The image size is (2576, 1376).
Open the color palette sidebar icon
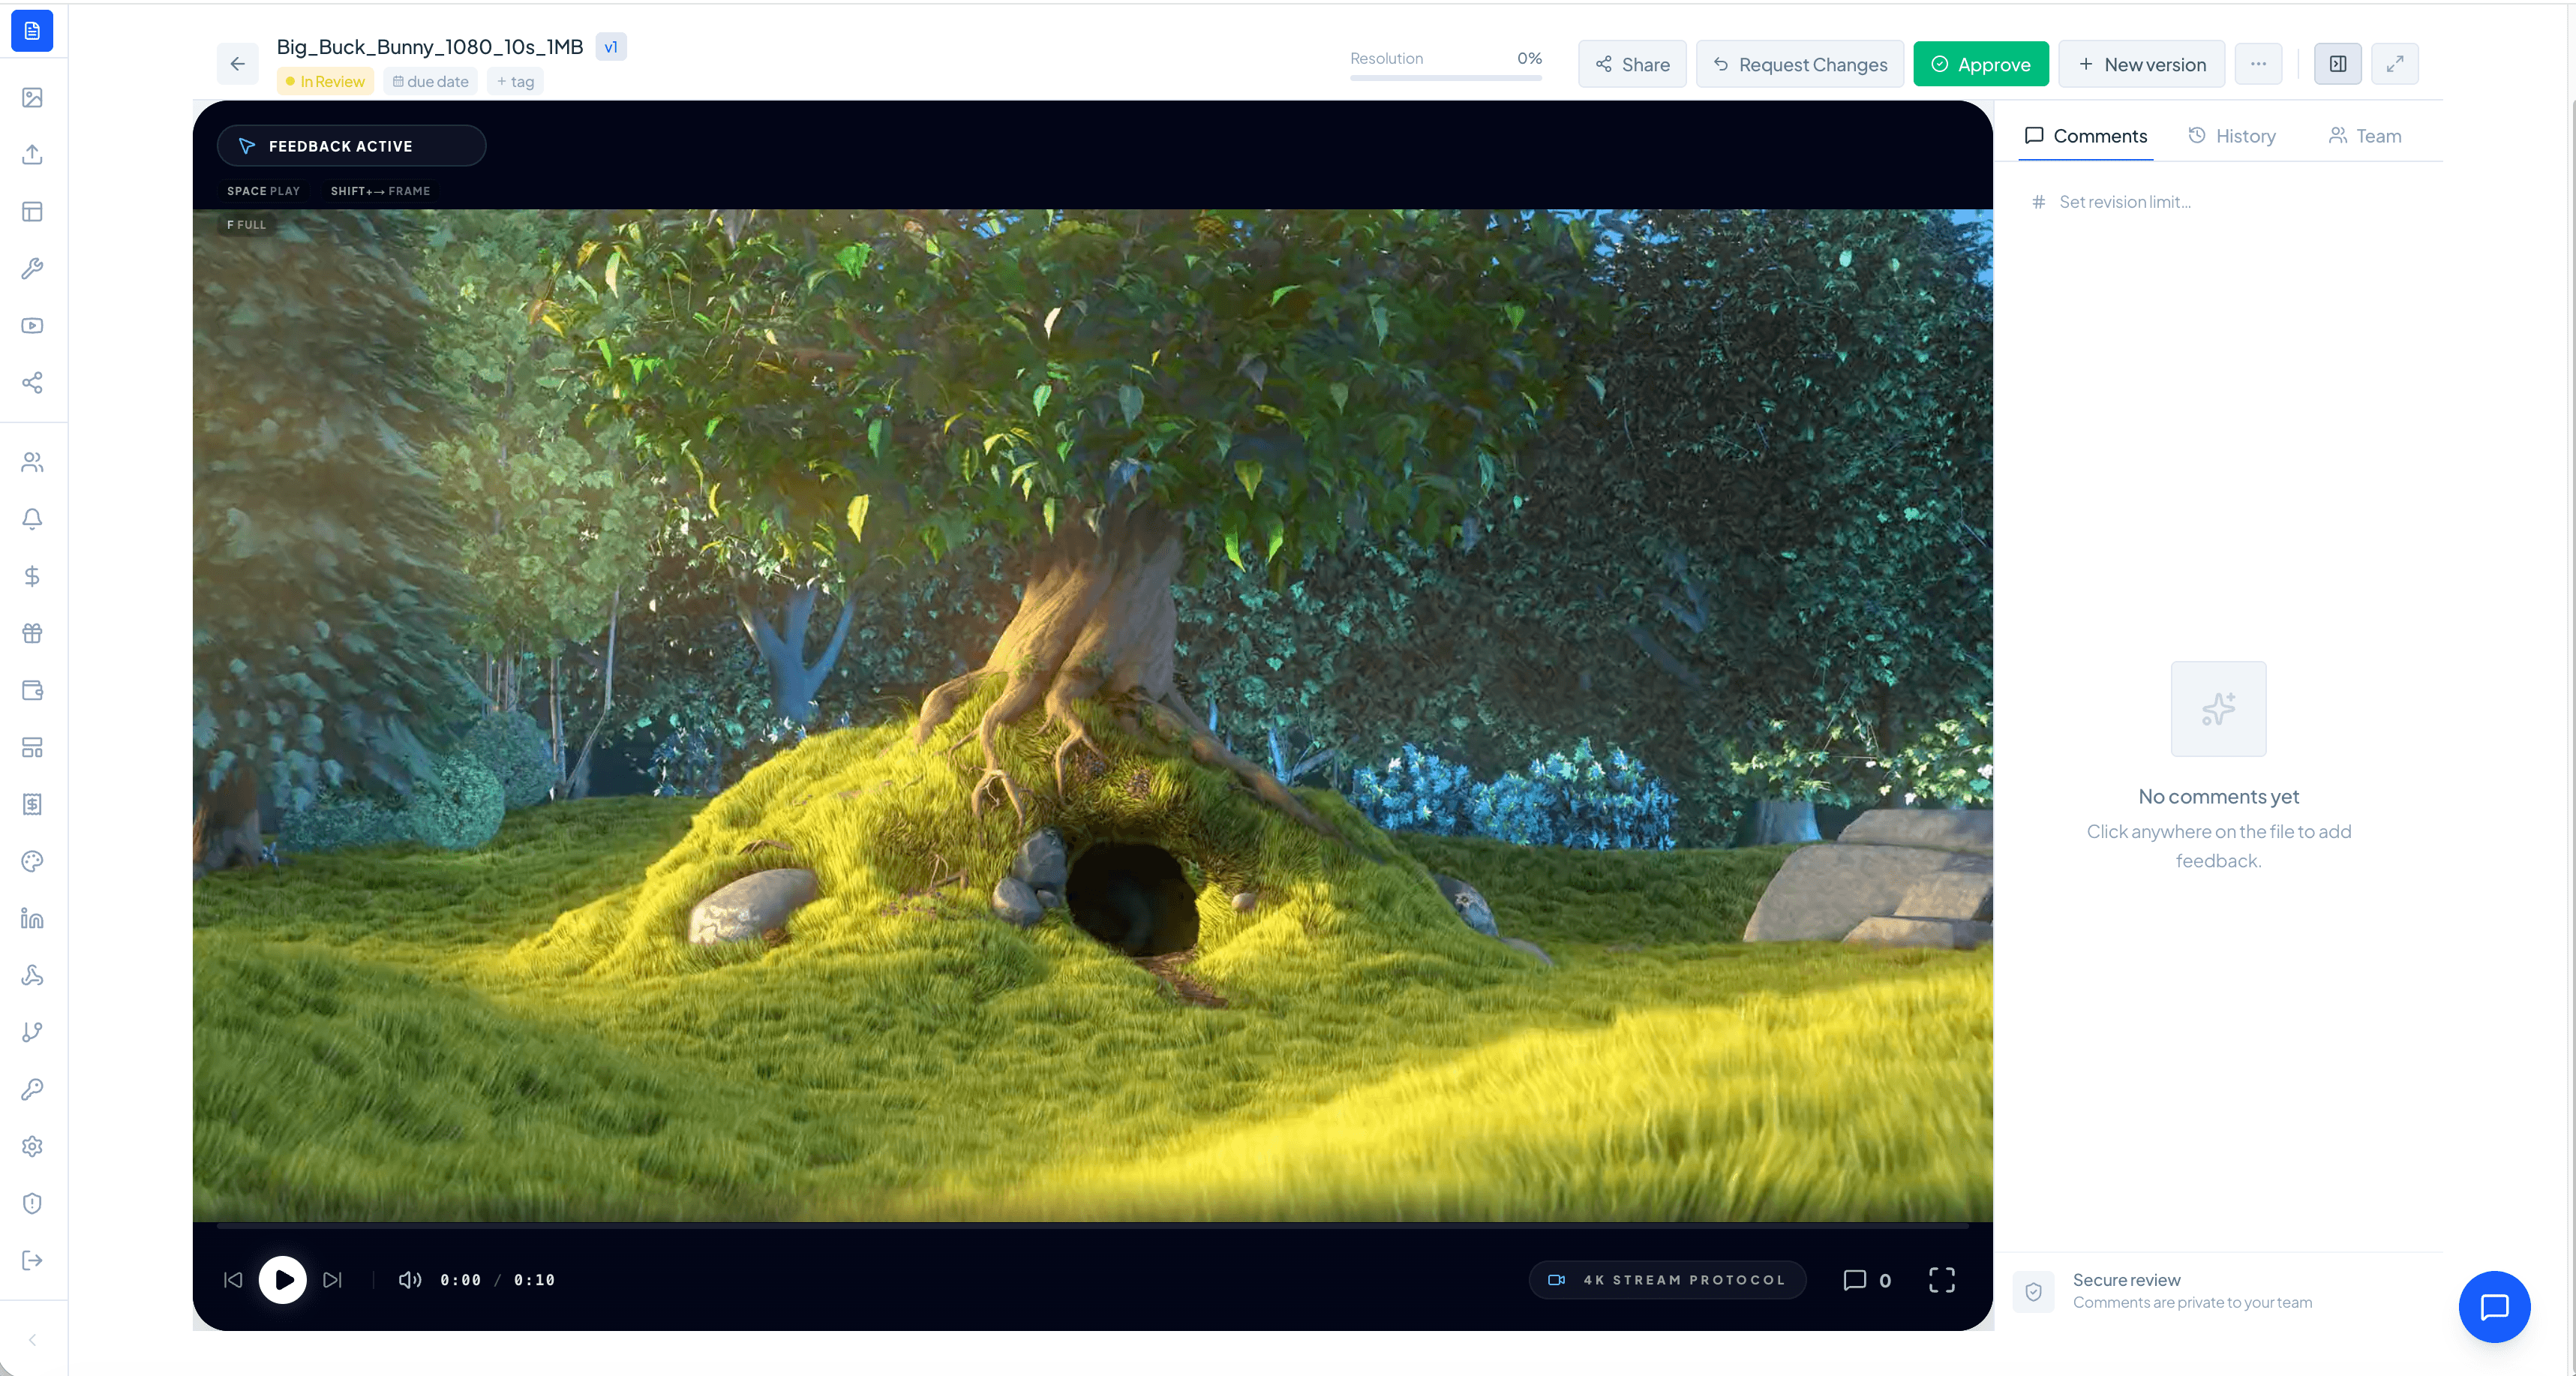tap(32, 861)
